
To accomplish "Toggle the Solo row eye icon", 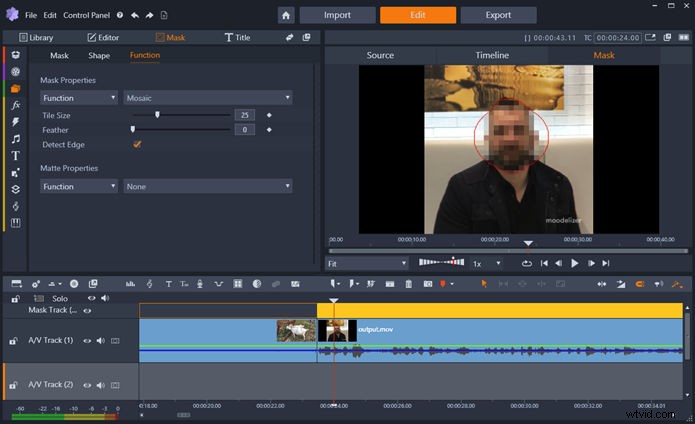I will pyautogui.click(x=91, y=298).
